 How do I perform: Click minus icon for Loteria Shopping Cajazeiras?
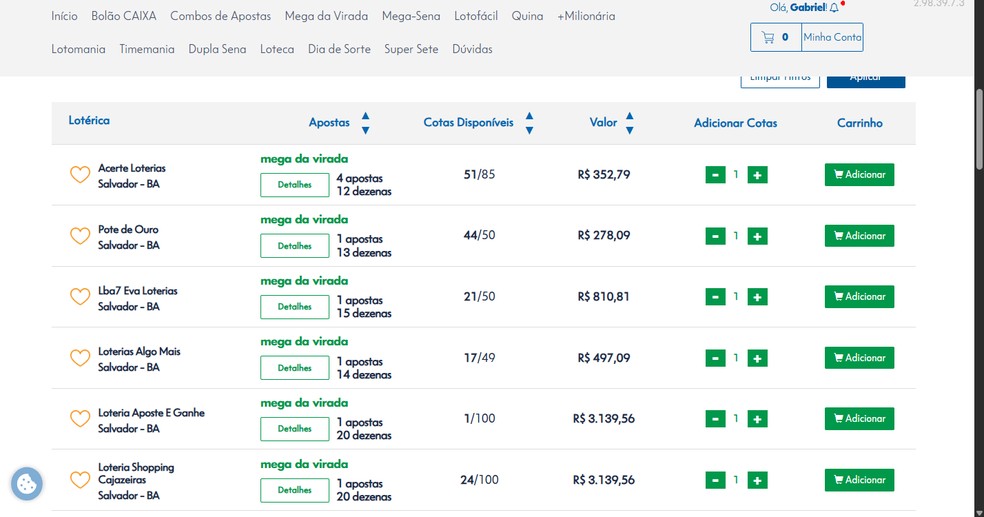point(715,480)
